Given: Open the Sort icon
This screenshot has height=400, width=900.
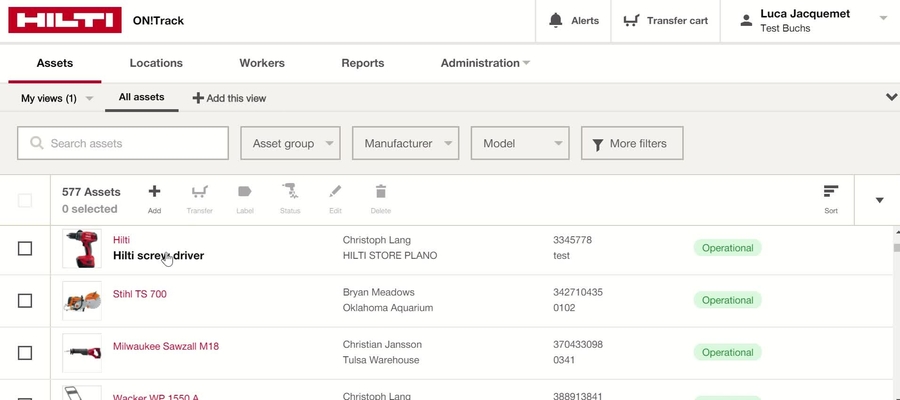Looking at the screenshot, I should point(831,192).
